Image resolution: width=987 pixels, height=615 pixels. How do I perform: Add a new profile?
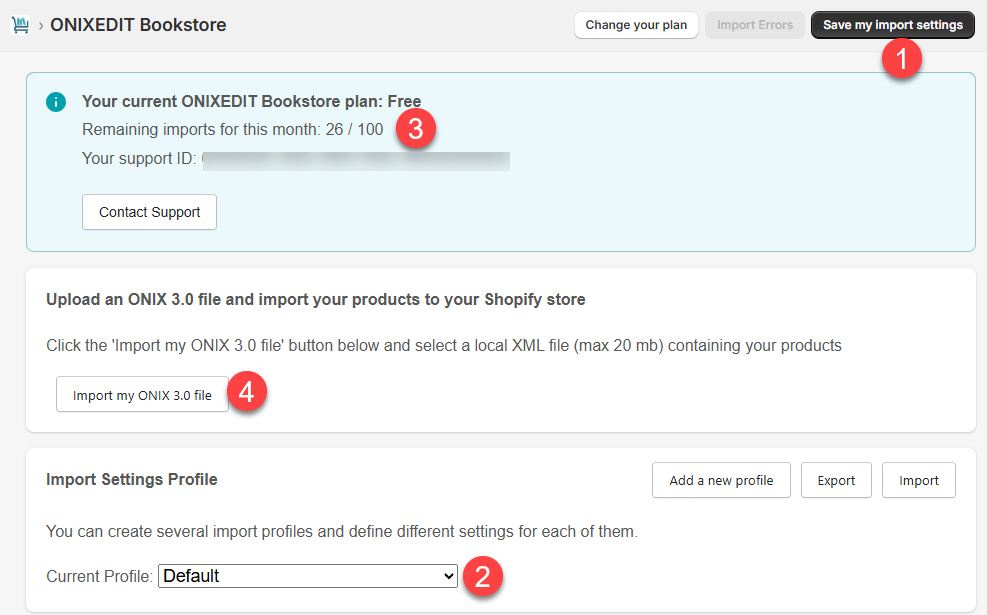tap(721, 480)
